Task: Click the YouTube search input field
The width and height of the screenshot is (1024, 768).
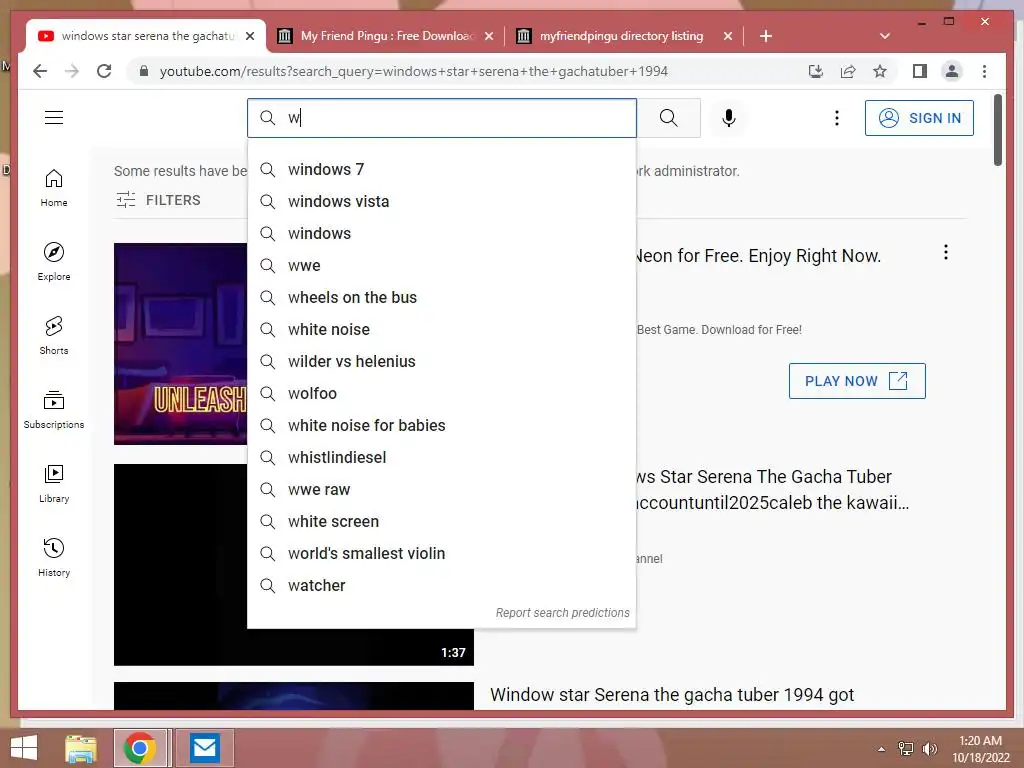Action: point(441,118)
